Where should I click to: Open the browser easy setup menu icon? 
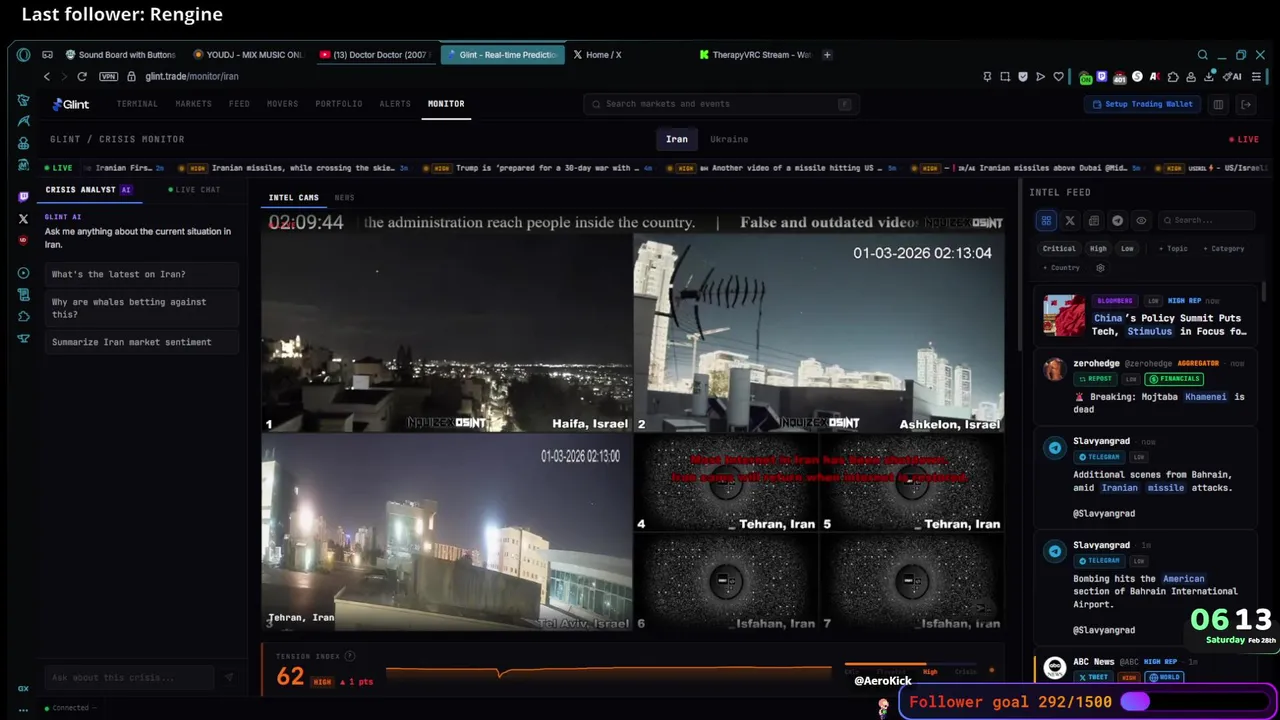click(1257, 76)
